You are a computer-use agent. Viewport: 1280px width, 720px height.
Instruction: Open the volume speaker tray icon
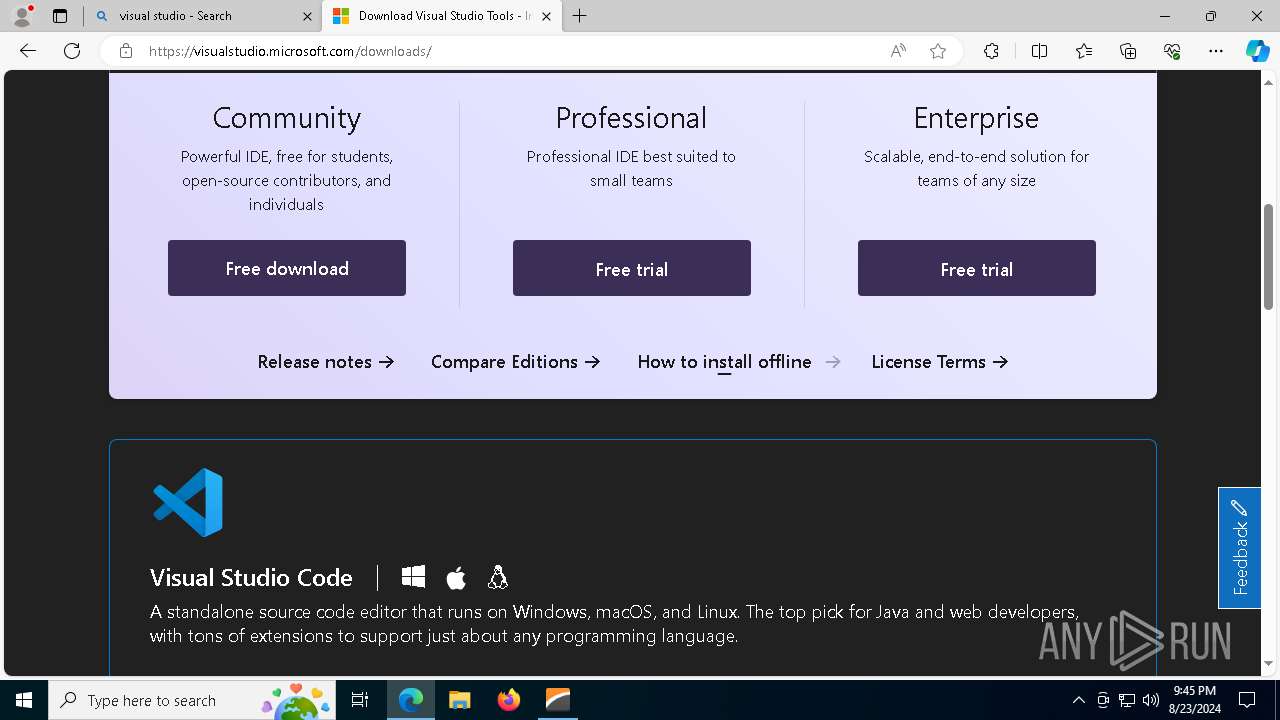[x=1150, y=700]
